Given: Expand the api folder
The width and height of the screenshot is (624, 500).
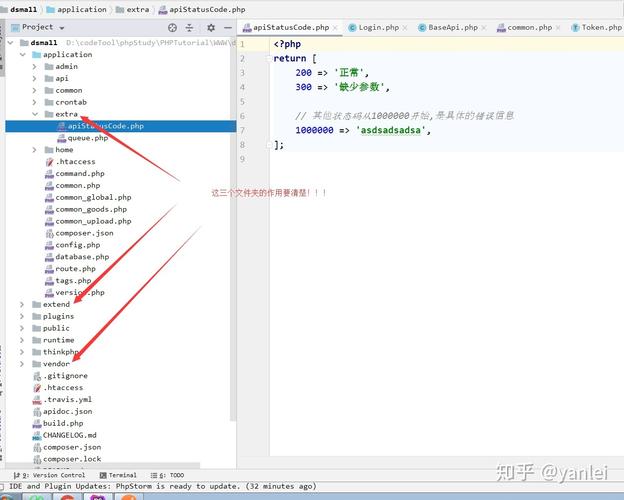Looking at the screenshot, I should coord(35,78).
